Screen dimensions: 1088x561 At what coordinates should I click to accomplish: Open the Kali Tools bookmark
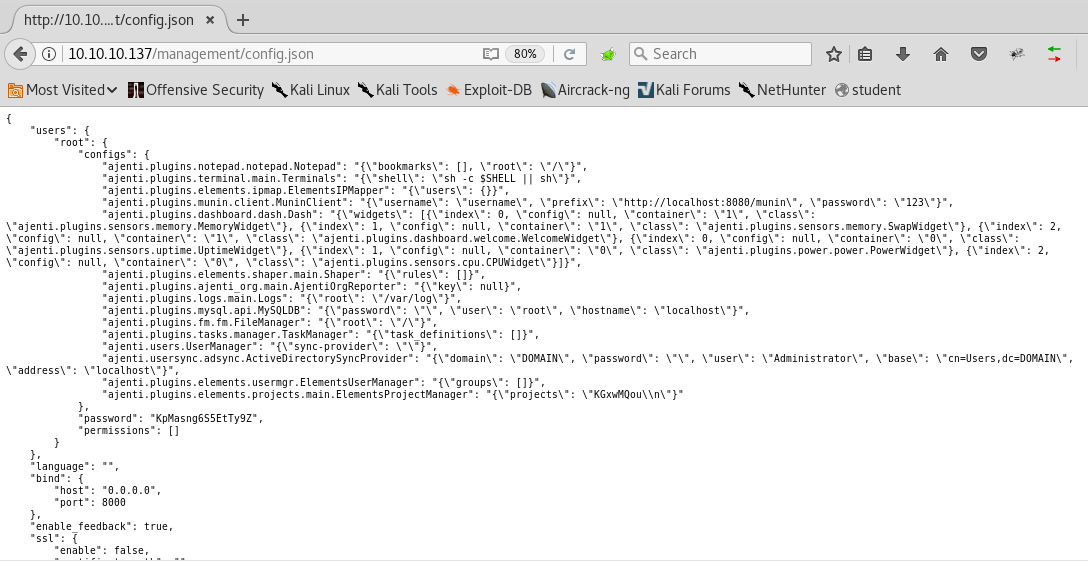(x=397, y=90)
